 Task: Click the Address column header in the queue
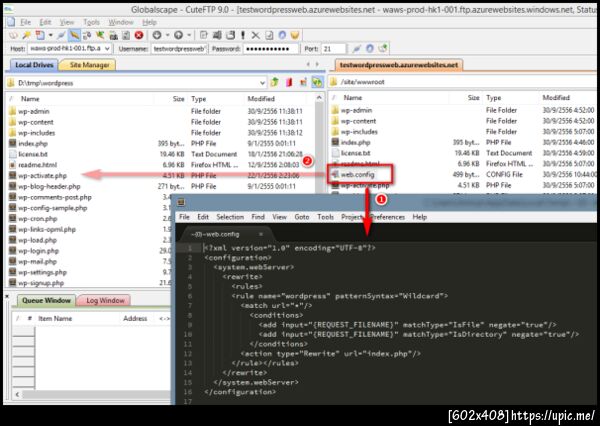pyautogui.click(x=135, y=318)
